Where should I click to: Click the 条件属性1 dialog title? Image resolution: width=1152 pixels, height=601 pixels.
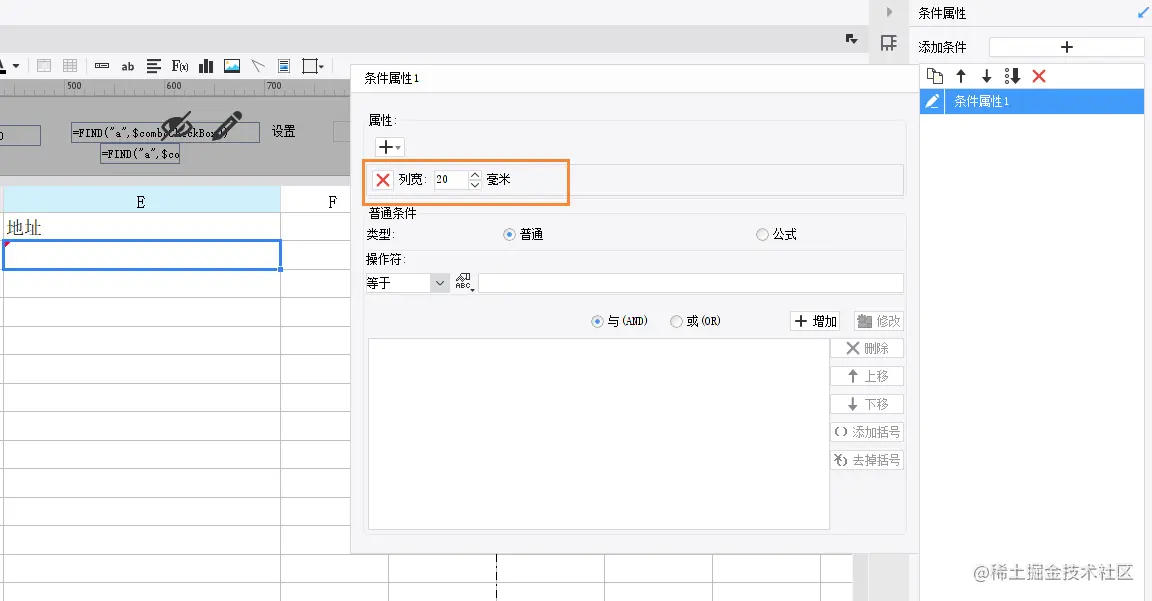[391, 78]
